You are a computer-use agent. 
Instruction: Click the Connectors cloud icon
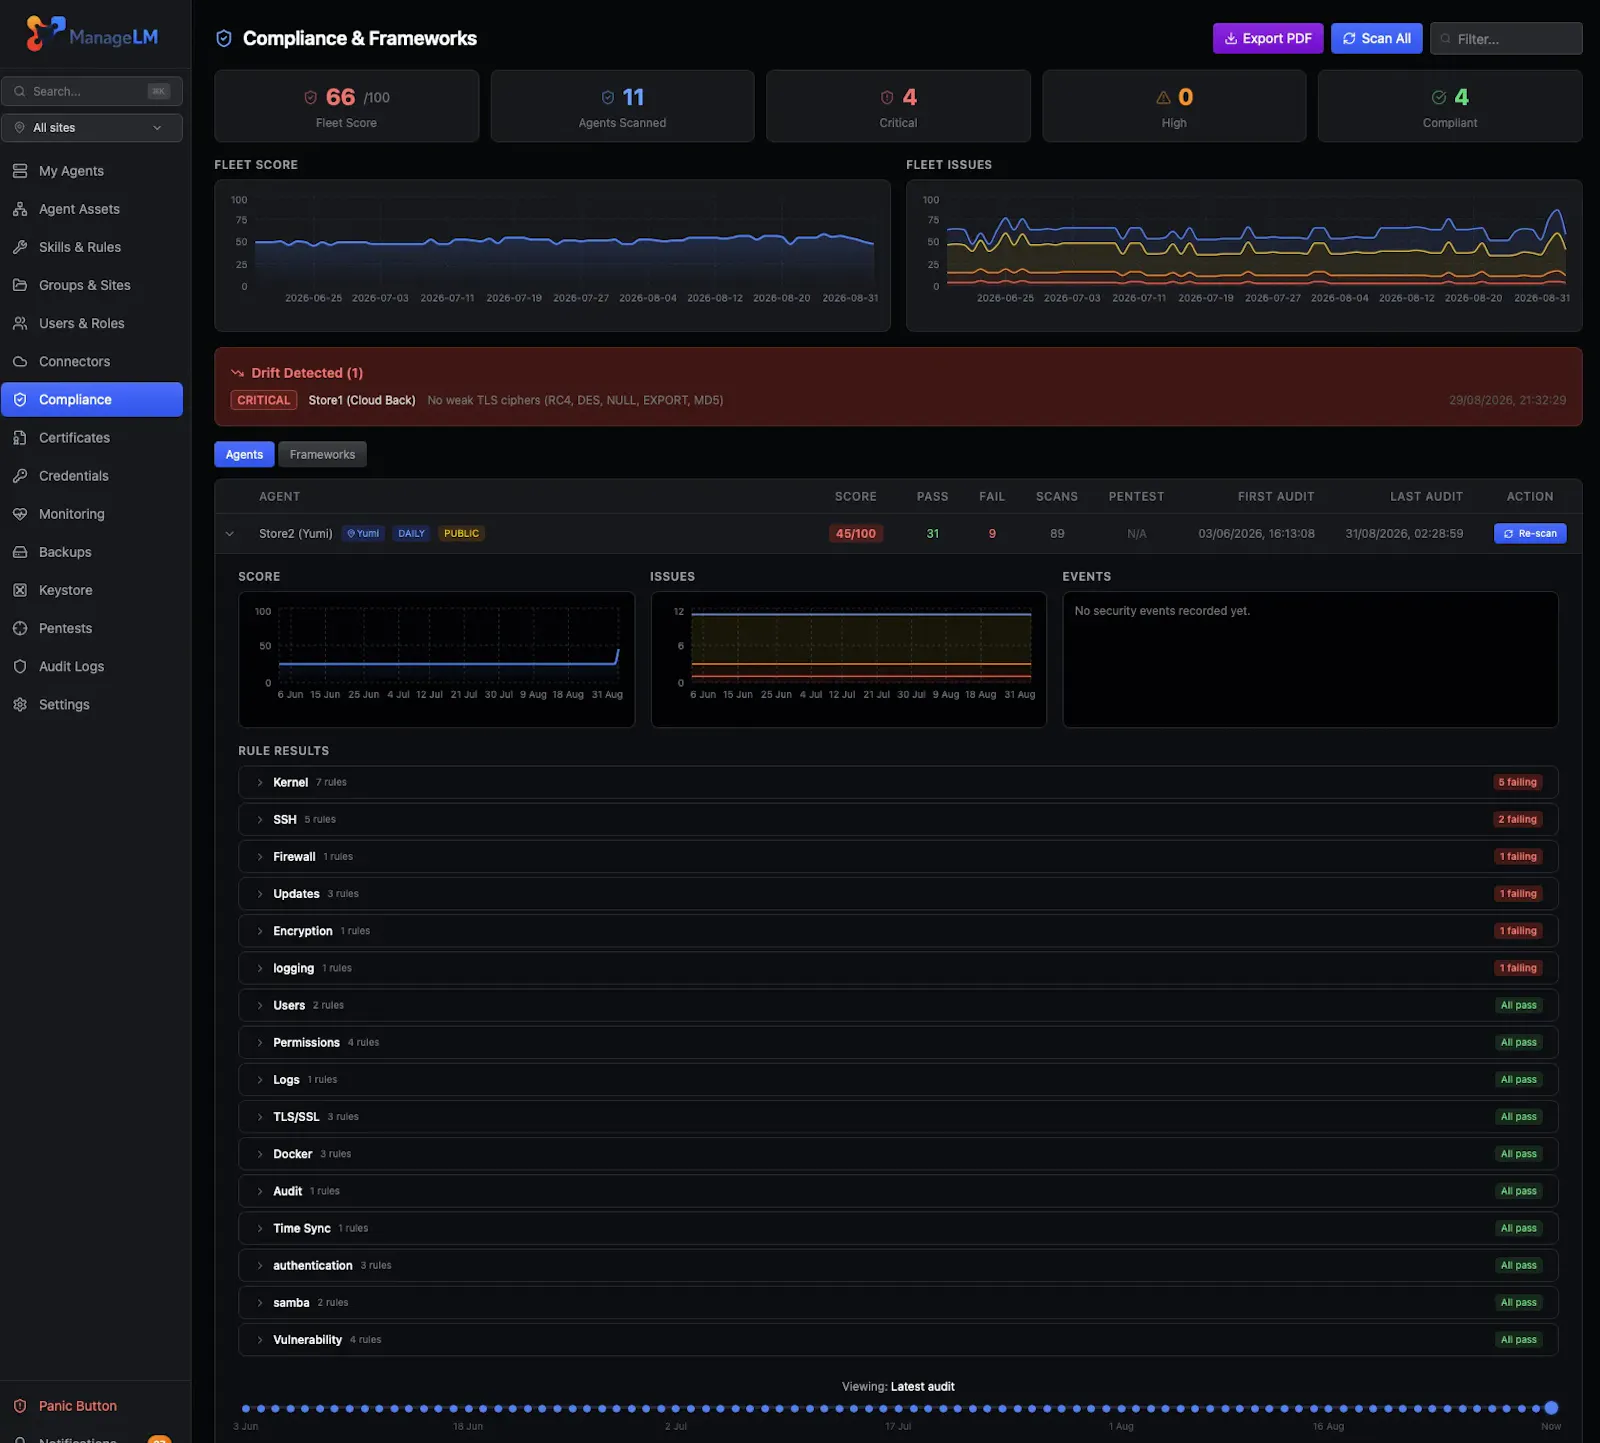tap(20, 361)
